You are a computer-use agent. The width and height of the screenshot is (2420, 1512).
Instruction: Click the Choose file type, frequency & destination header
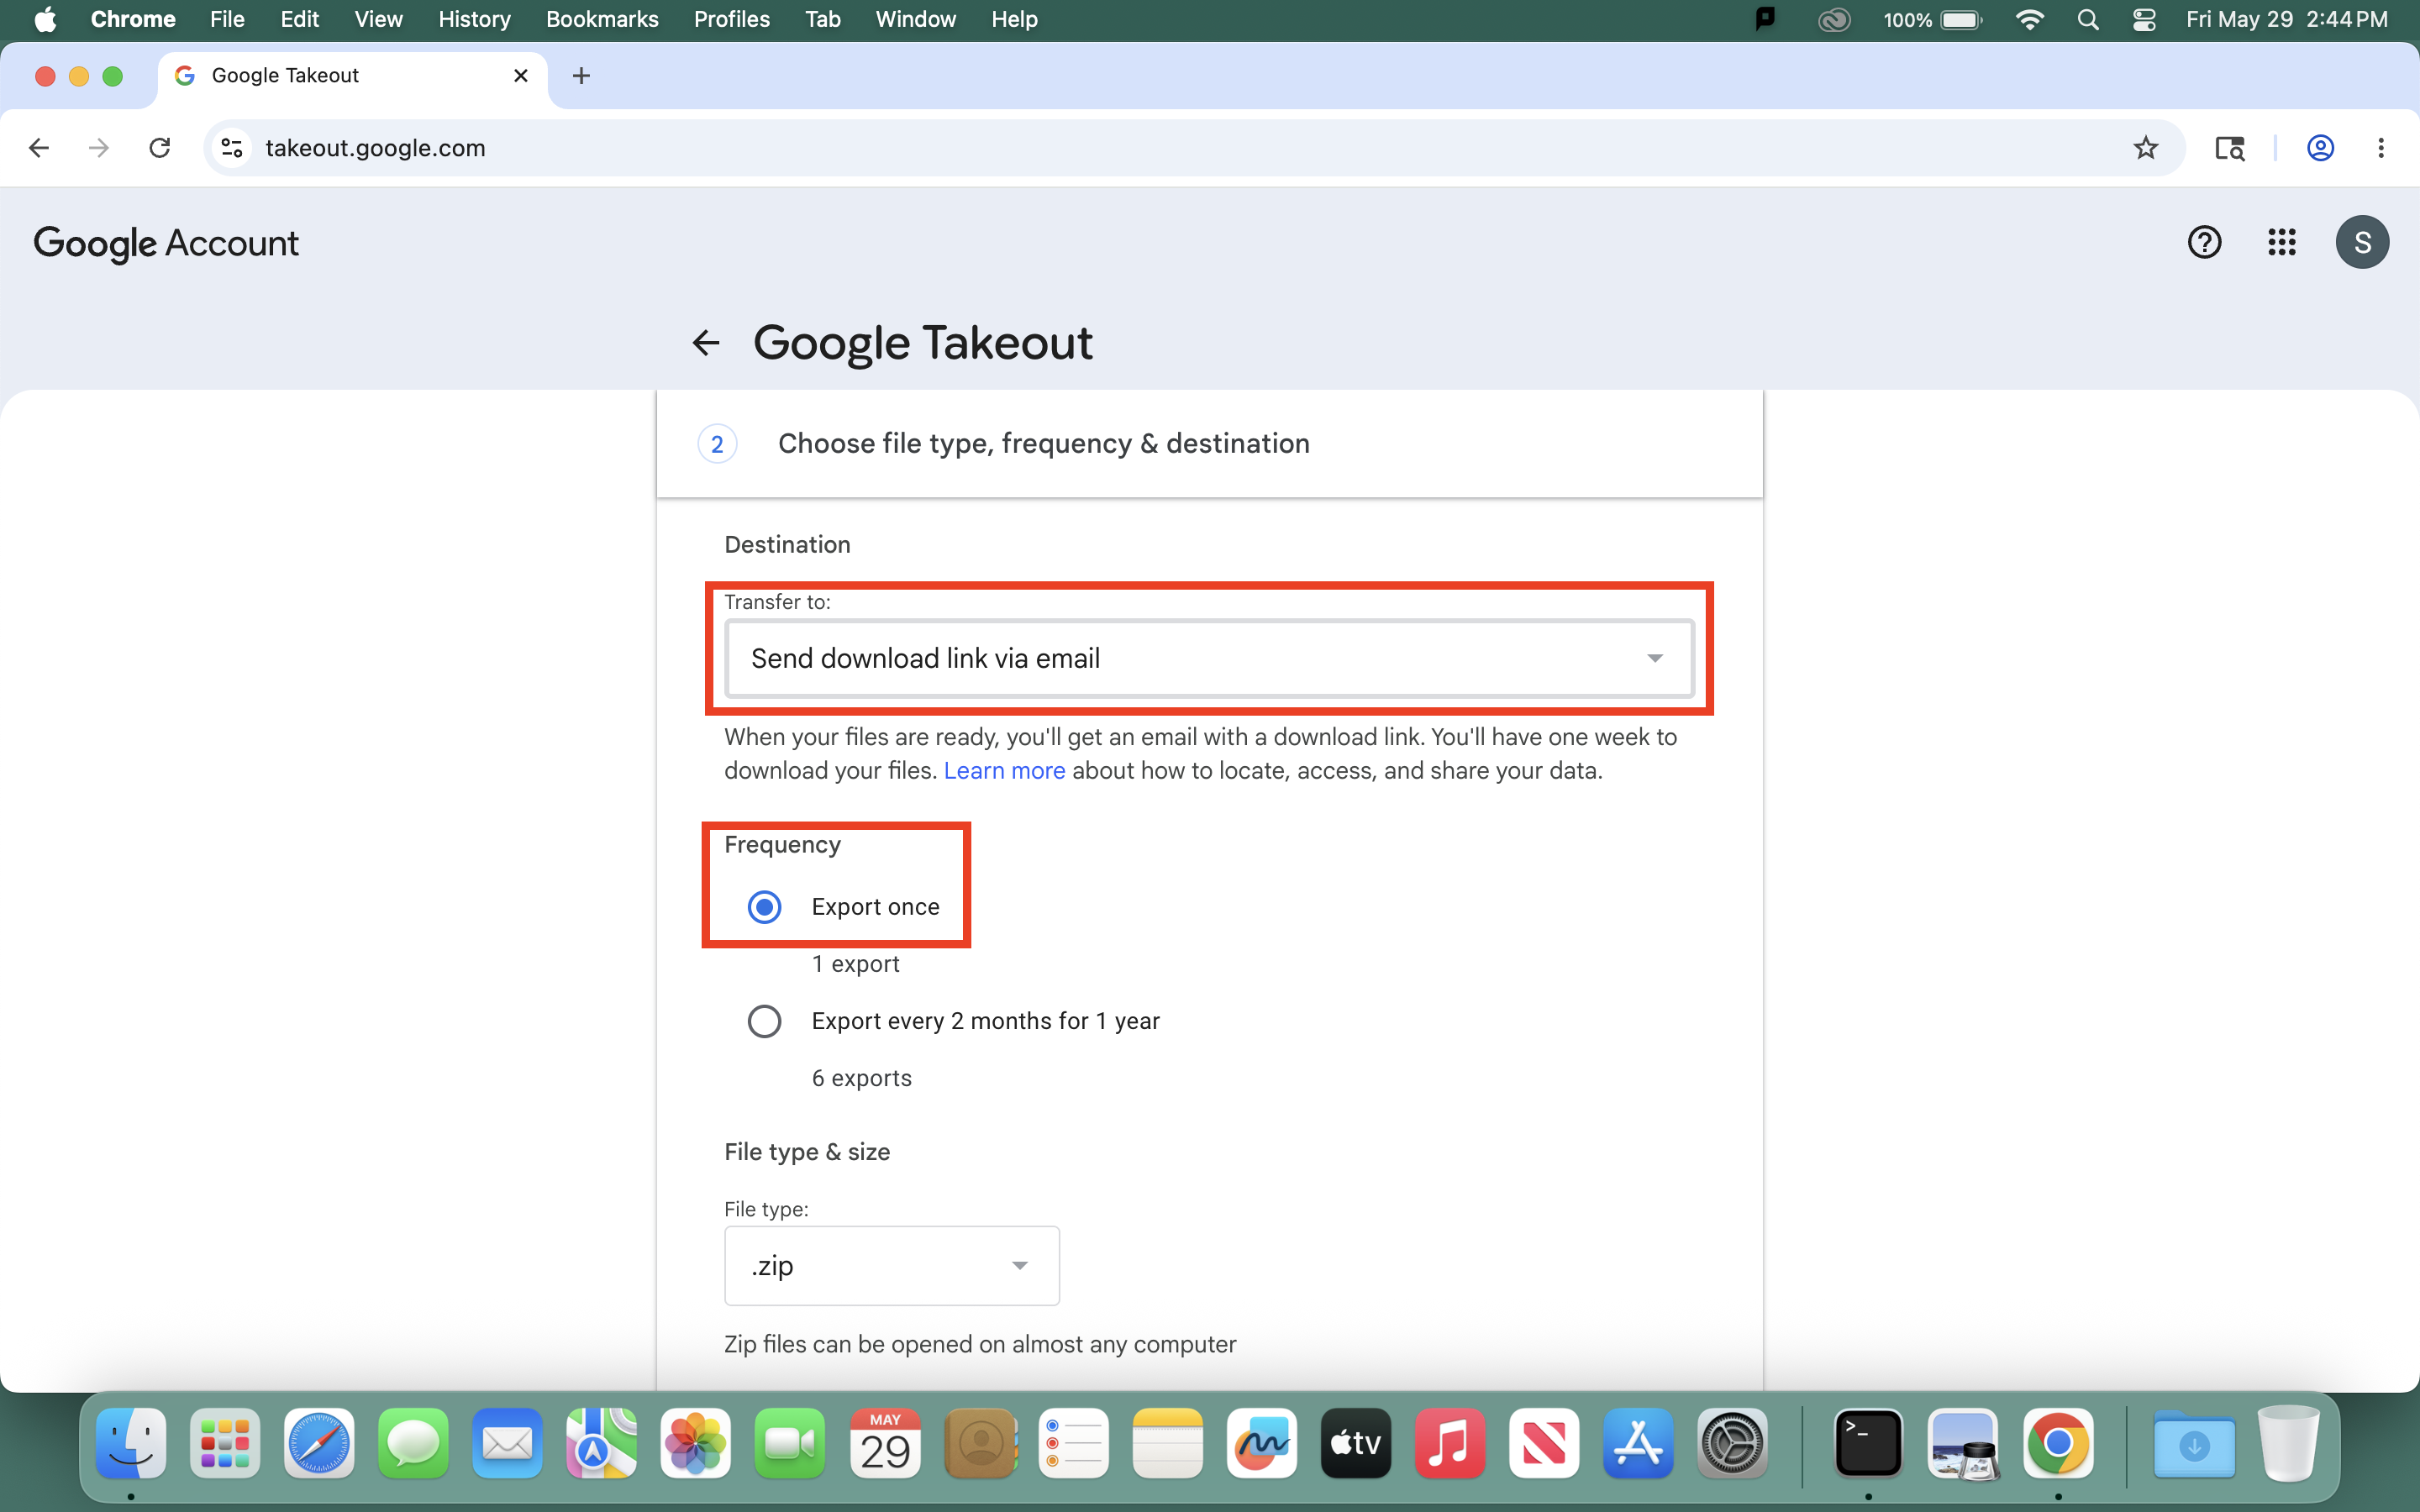click(1043, 444)
